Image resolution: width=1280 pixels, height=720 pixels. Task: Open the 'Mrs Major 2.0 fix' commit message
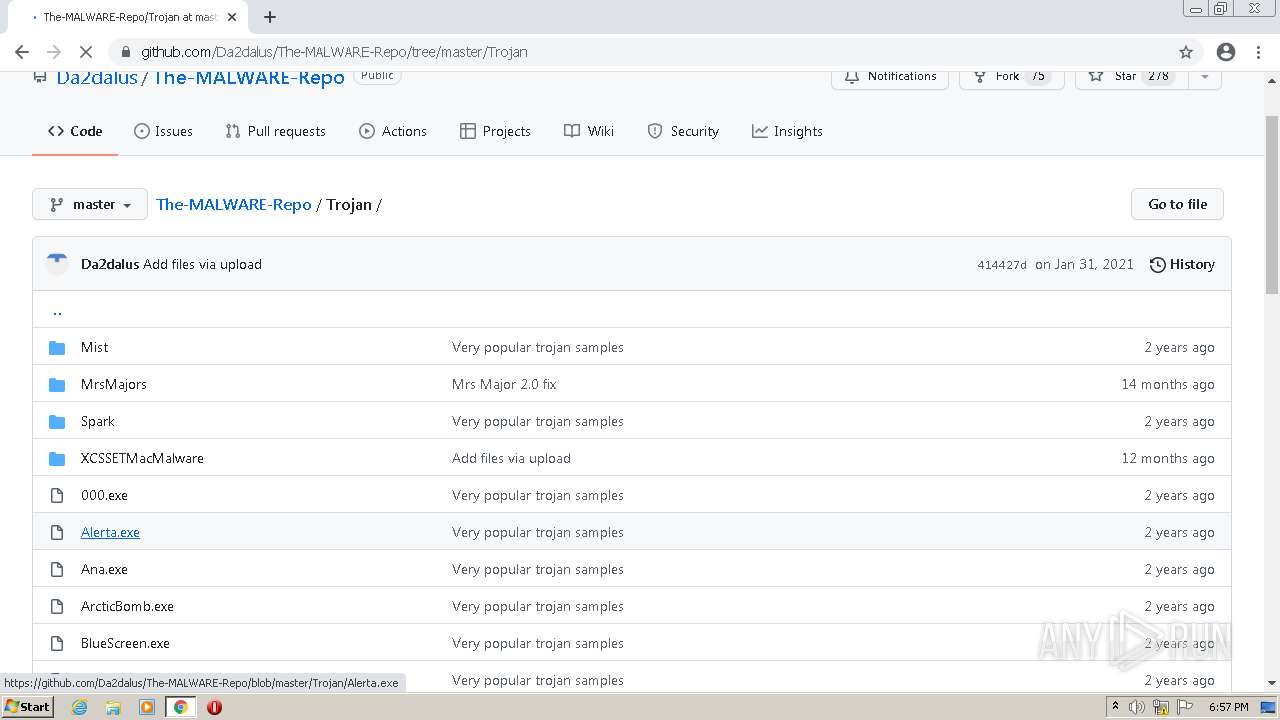point(504,384)
